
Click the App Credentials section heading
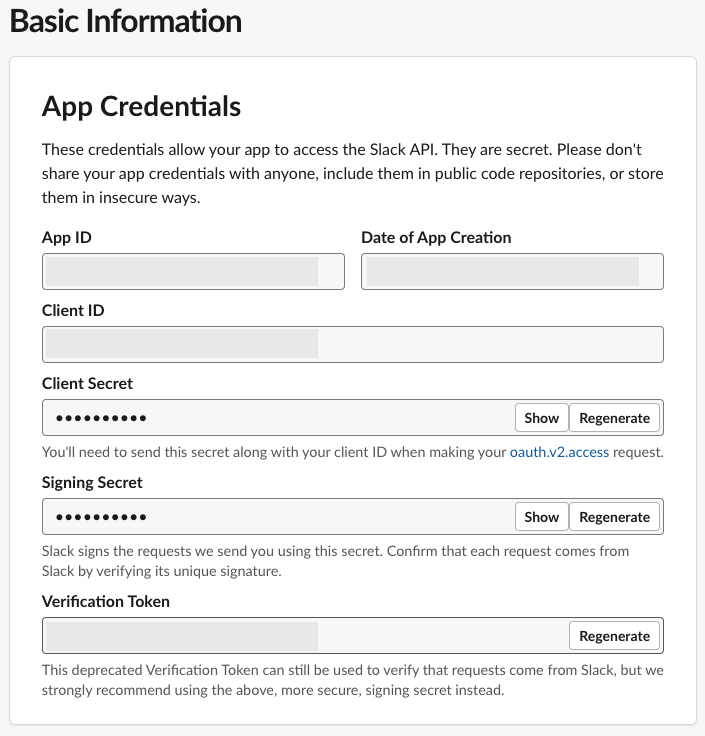coord(141,107)
